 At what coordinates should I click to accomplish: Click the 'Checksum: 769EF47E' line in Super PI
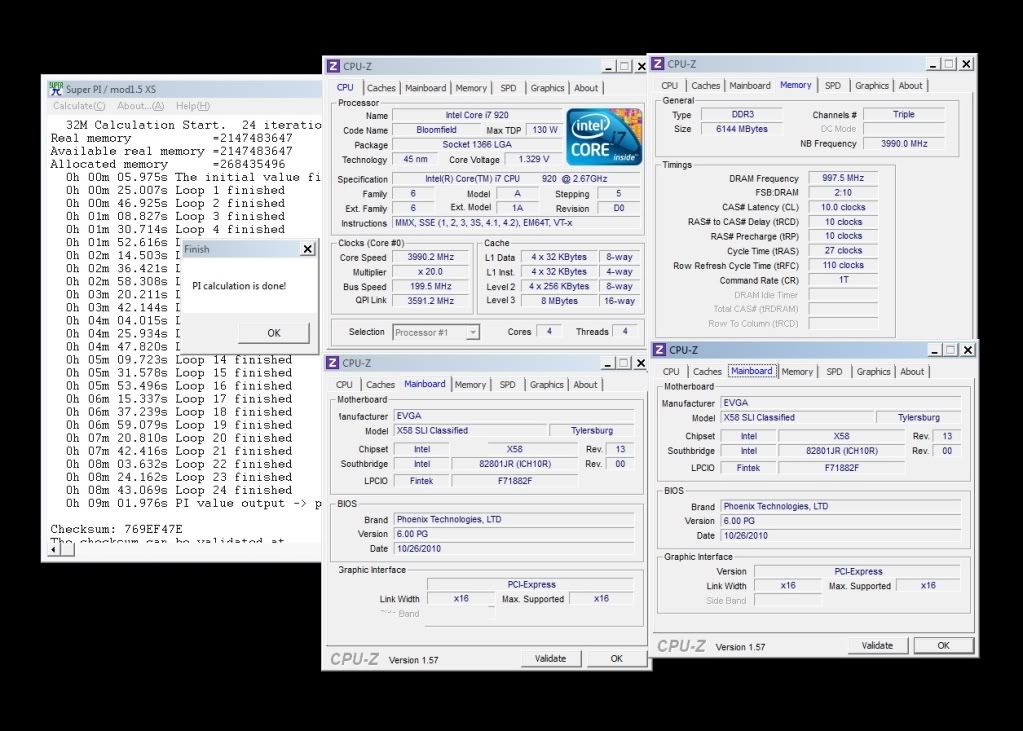click(x=116, y=529)
